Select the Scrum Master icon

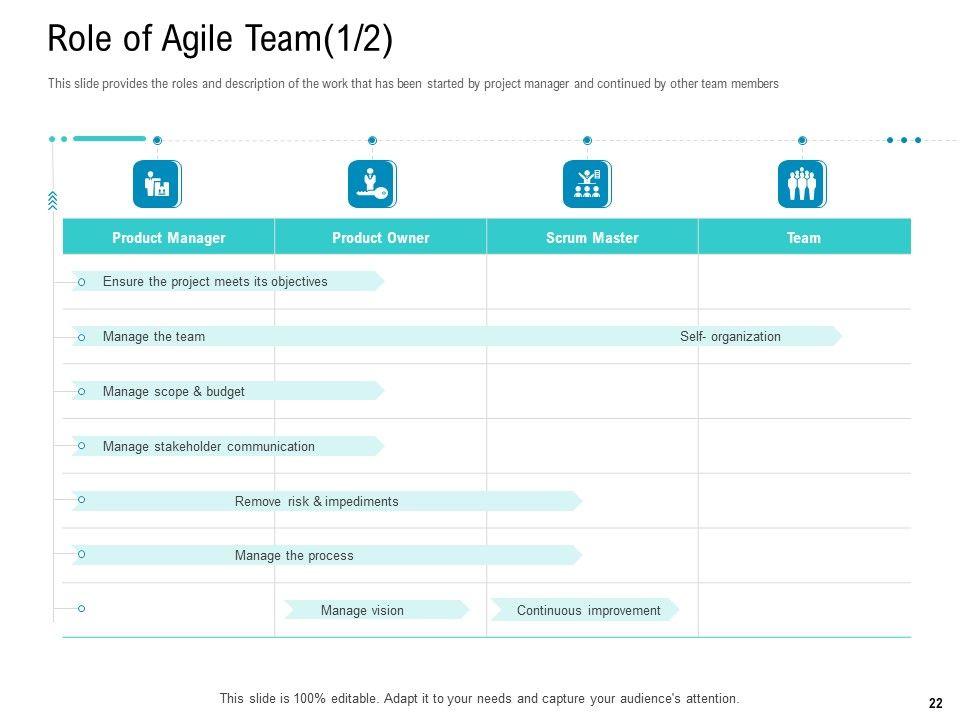point(587,185)
